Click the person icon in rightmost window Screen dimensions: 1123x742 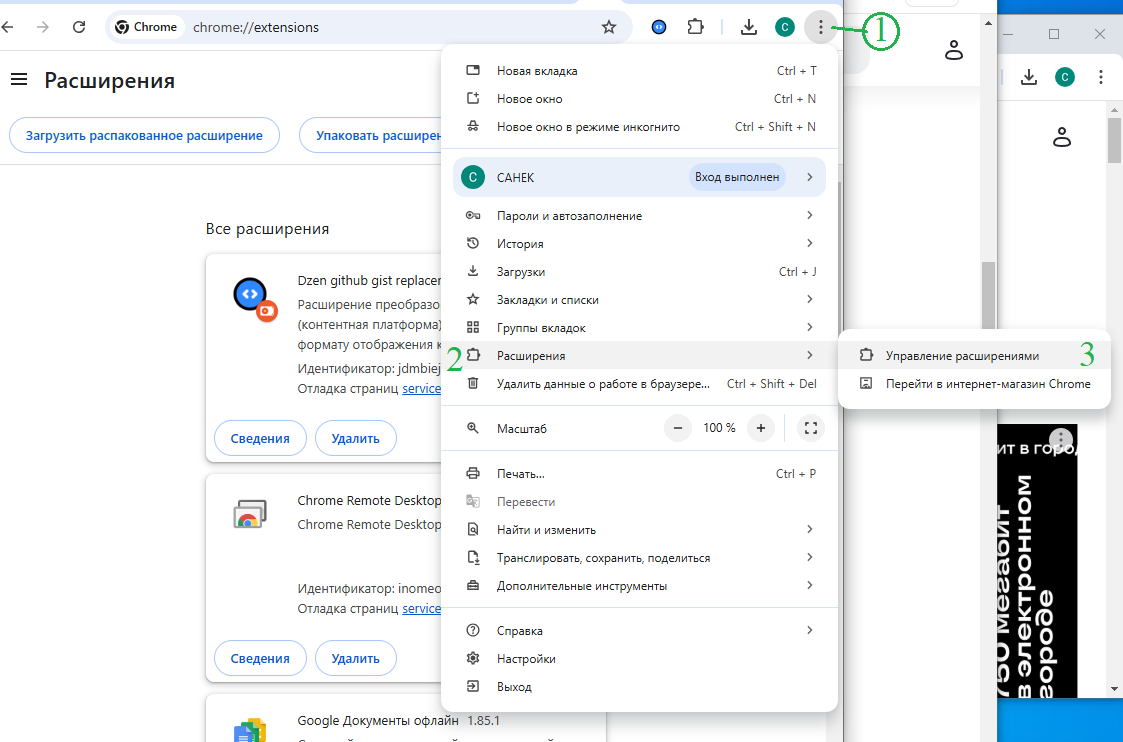1062,136
